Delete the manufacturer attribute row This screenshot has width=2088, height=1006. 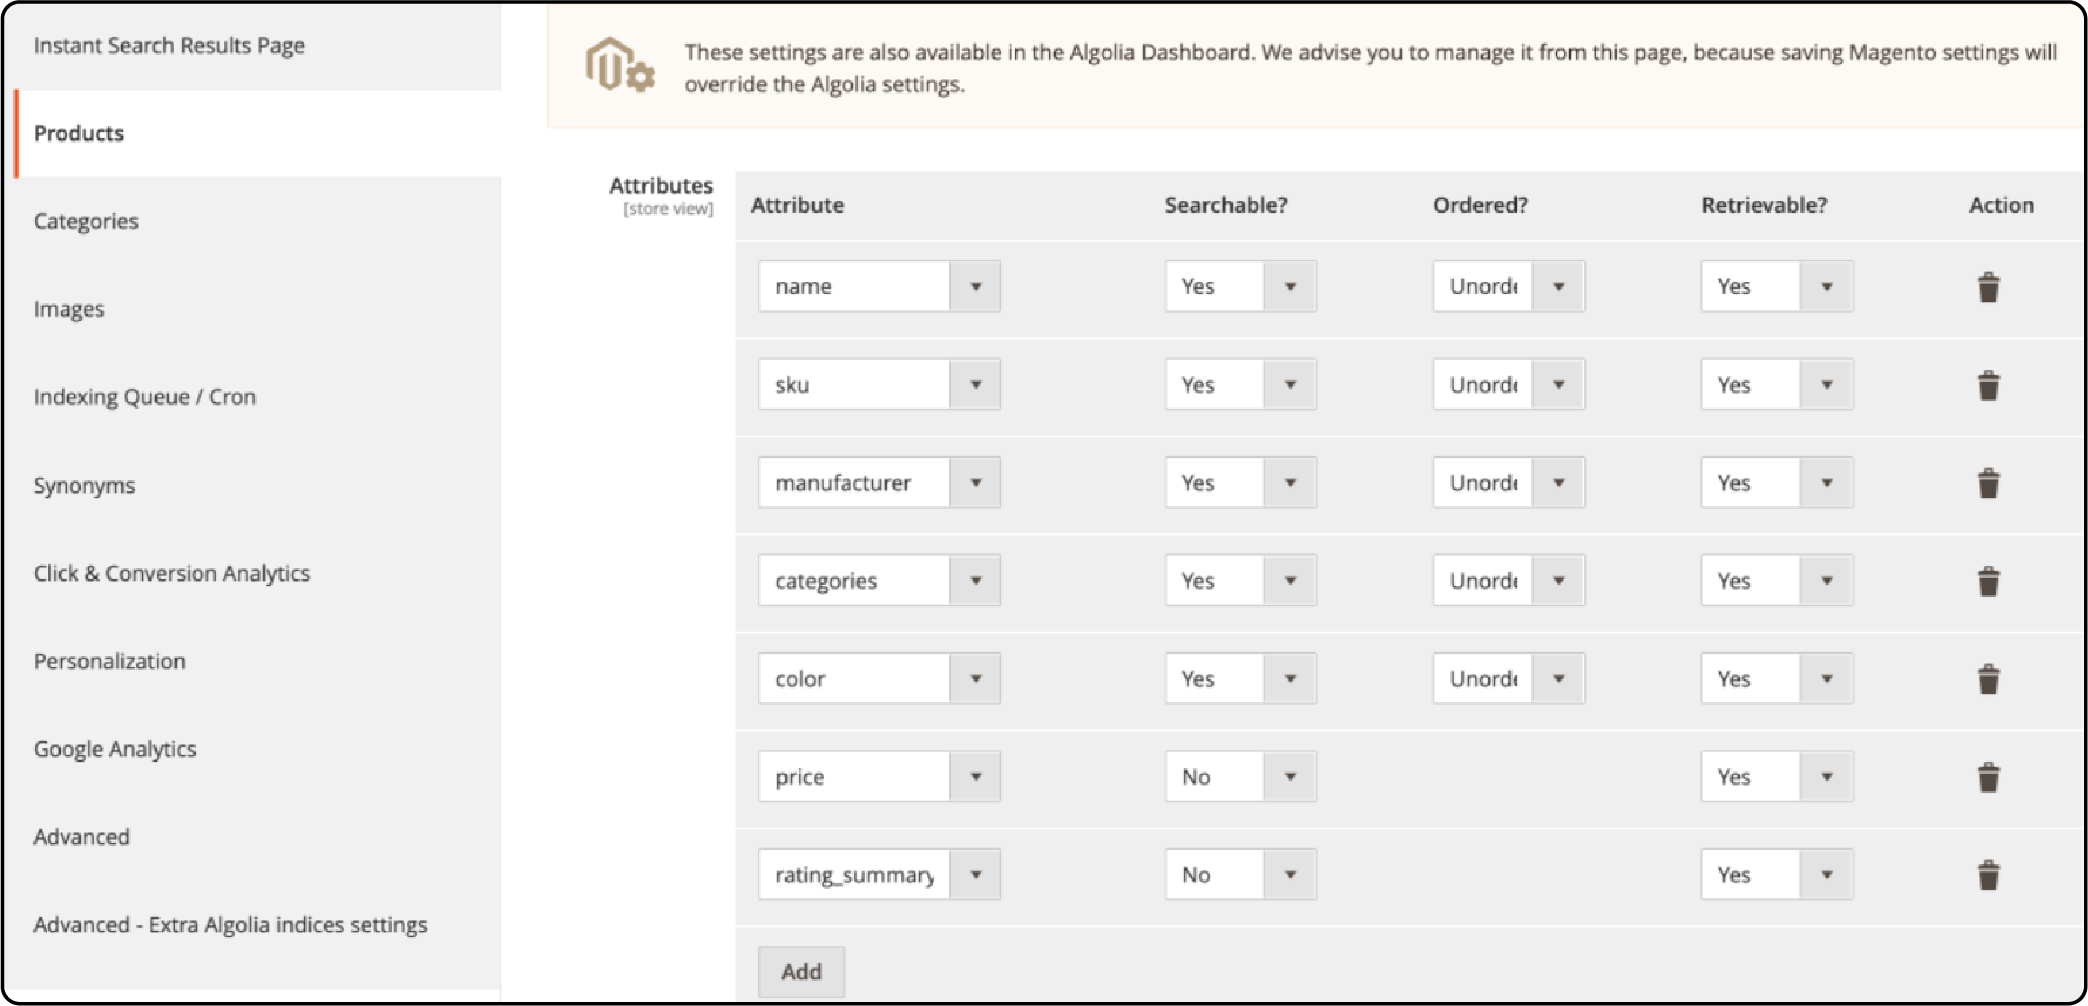tap(1988, 483)
